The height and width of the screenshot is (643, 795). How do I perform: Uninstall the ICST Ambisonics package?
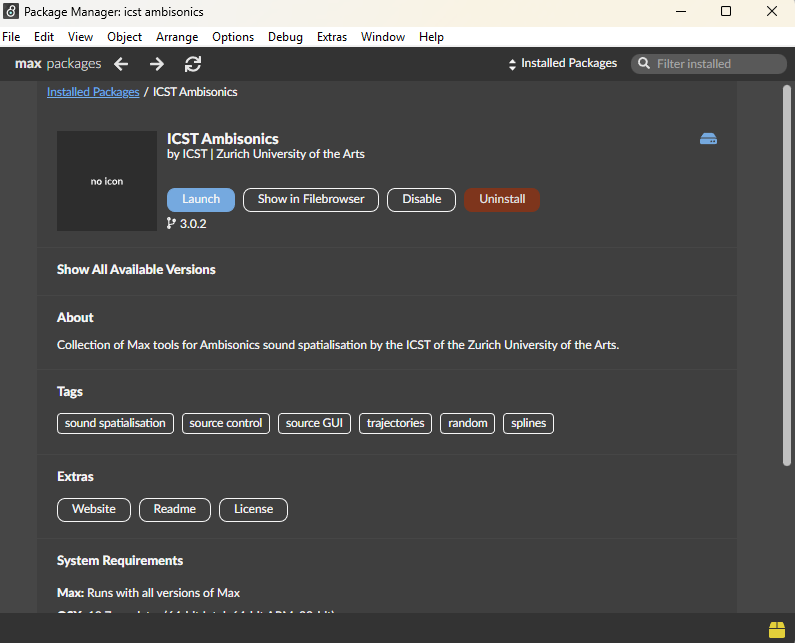(501, 199)
